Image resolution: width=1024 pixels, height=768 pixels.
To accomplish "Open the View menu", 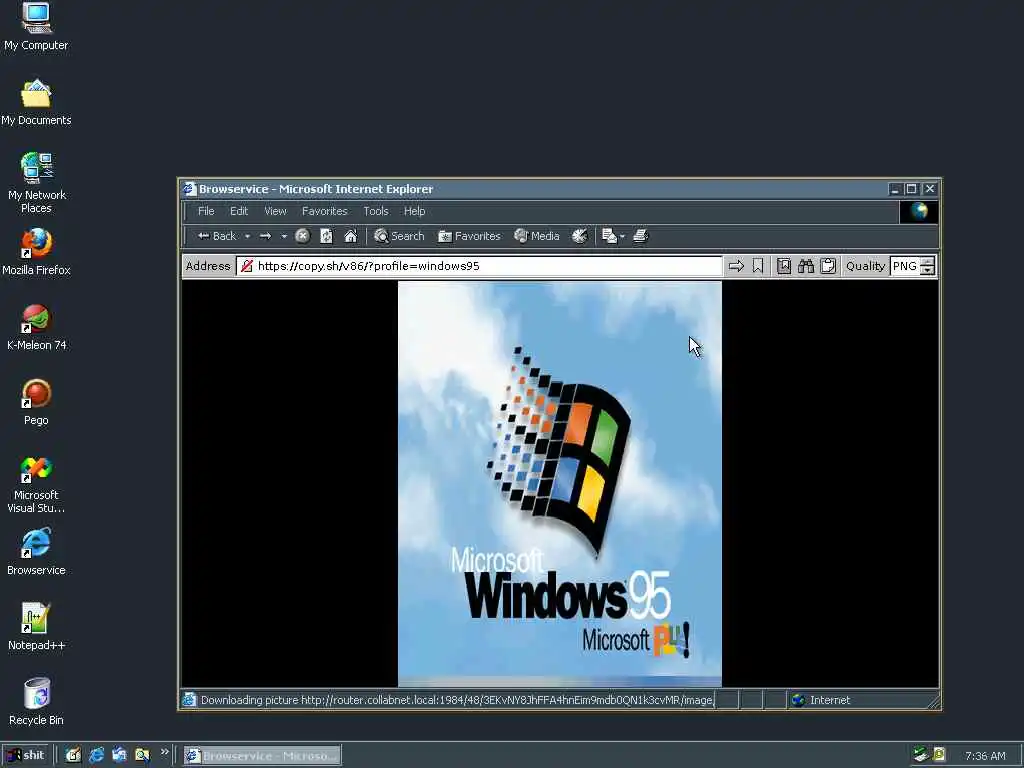I will 275,211.
